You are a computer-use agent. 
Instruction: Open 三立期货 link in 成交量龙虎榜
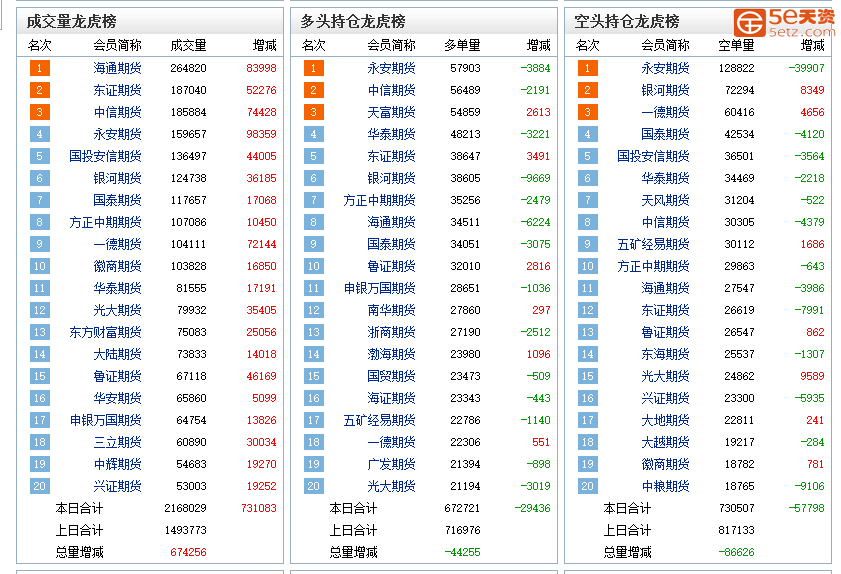(x=117, y=442)
